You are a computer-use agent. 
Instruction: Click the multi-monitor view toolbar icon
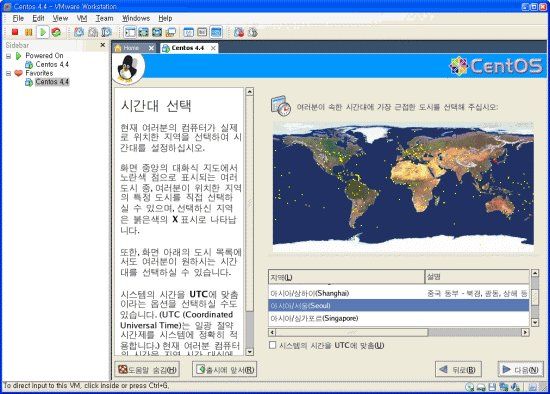pos(170,32)
